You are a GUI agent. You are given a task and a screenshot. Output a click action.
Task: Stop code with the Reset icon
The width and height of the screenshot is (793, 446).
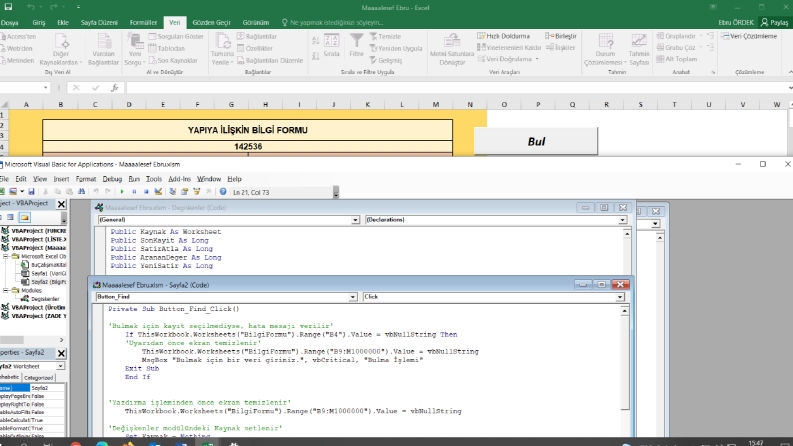click(146, 192)
